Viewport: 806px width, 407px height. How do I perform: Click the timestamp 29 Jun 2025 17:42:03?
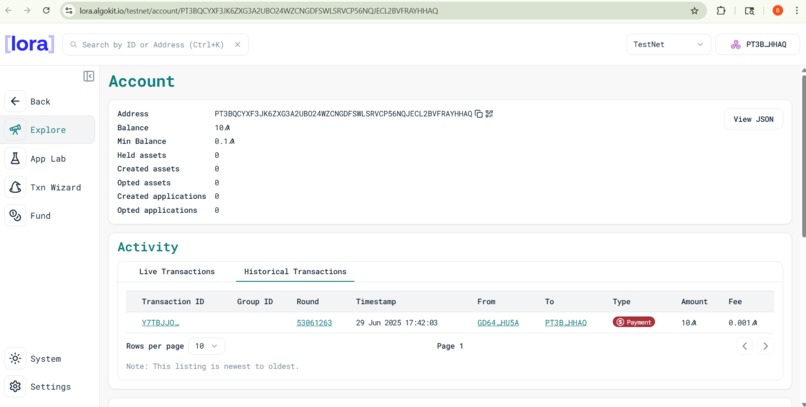coord(396,323)
